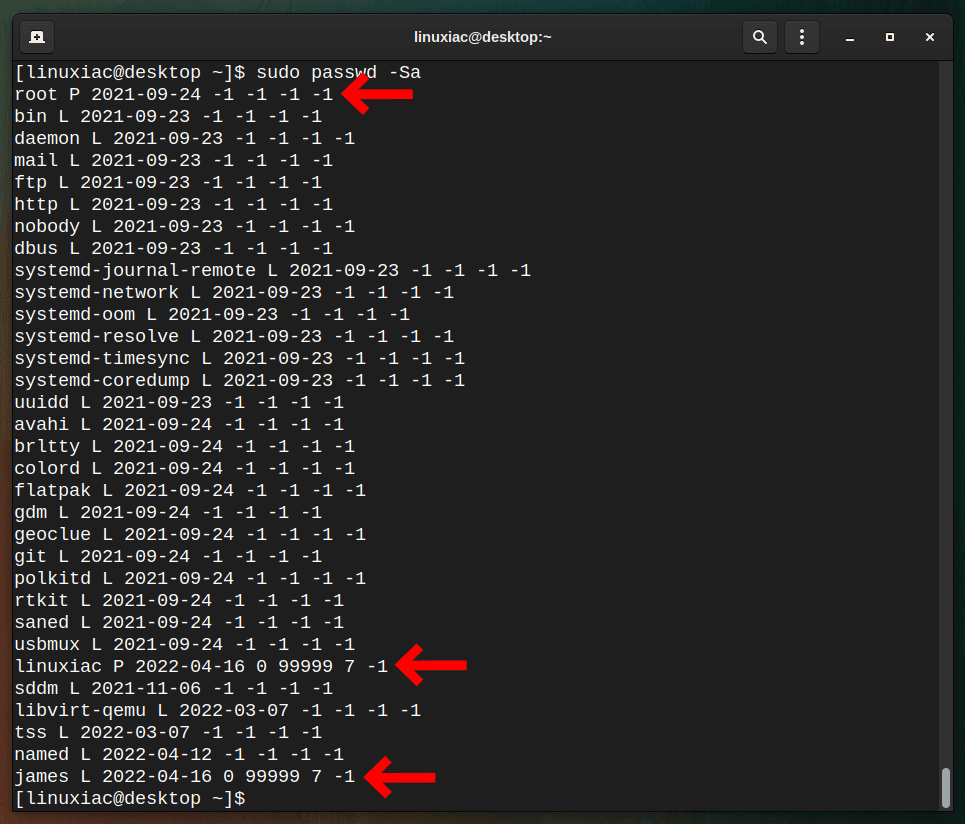
Task: Click the saned account row
Action: (x=179, y=623)
